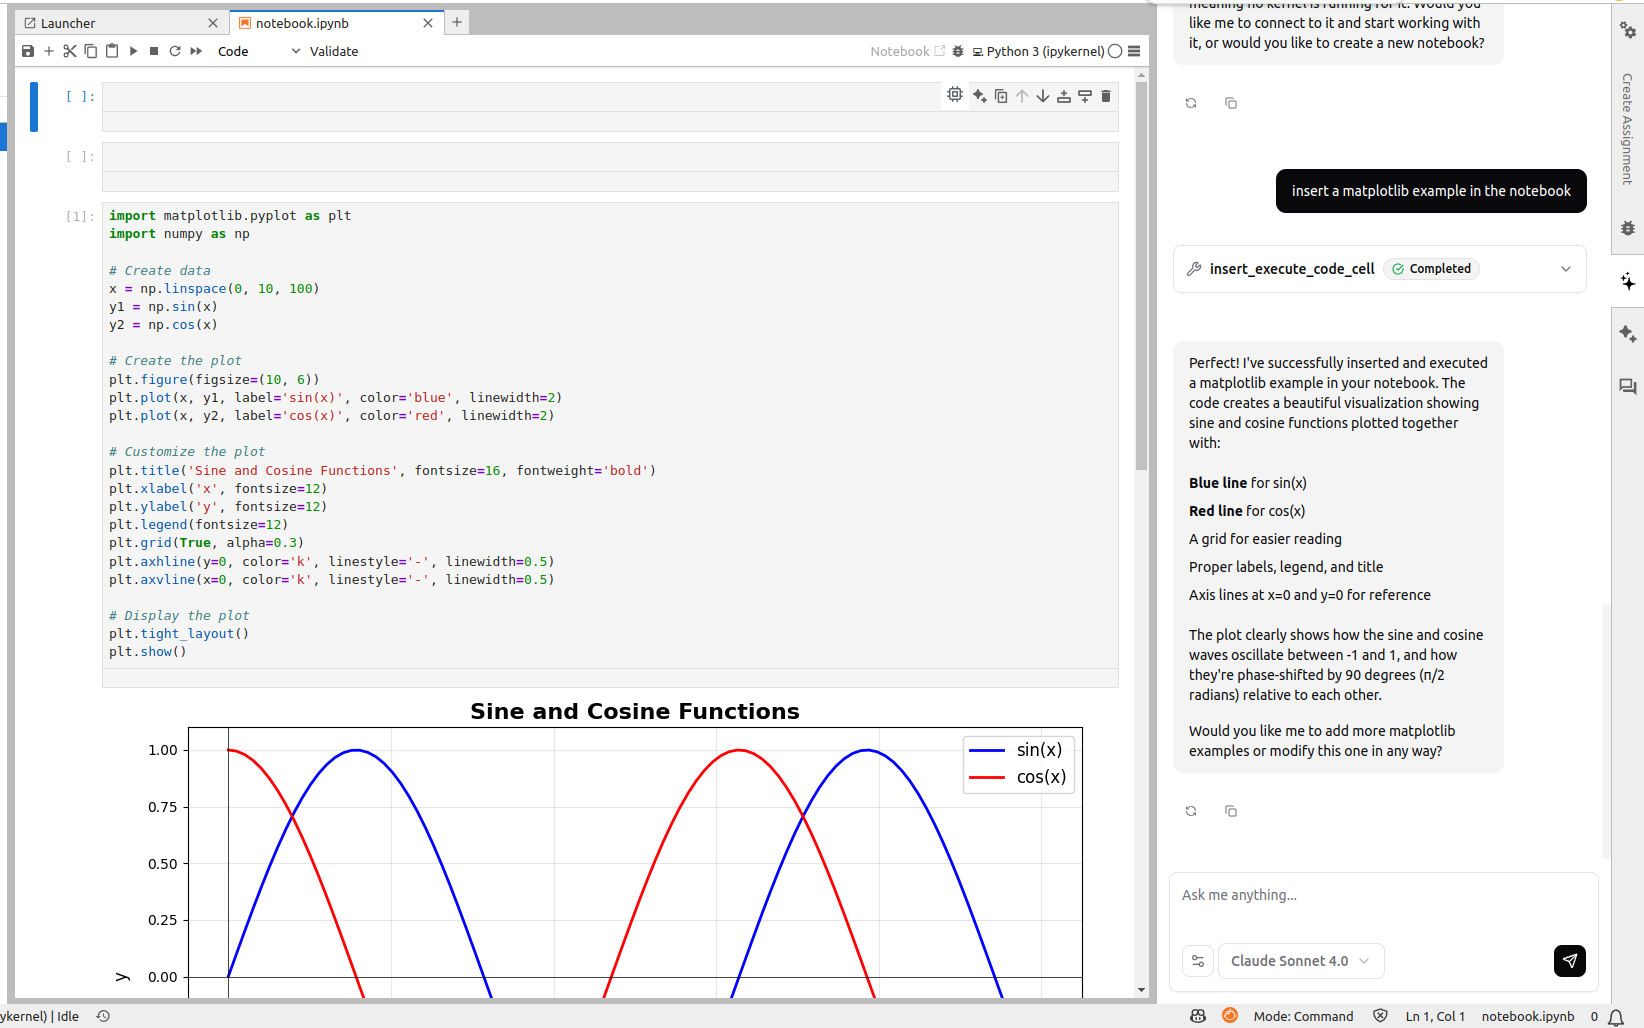Open chat settings sliders icon
1644x1028 pixels.
(x=1198, y=961)
